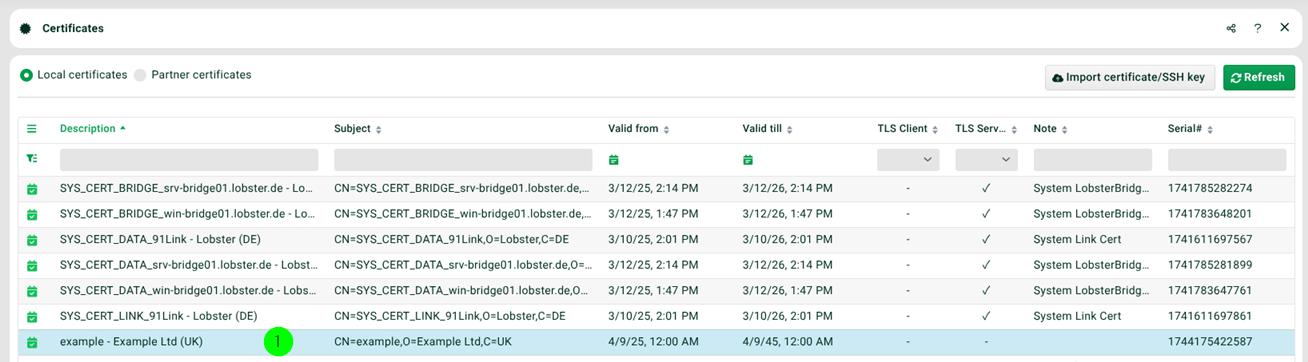Click Import certificate/SSH key button
This screenshot has width=1308, height=362.
[1130, 77]
